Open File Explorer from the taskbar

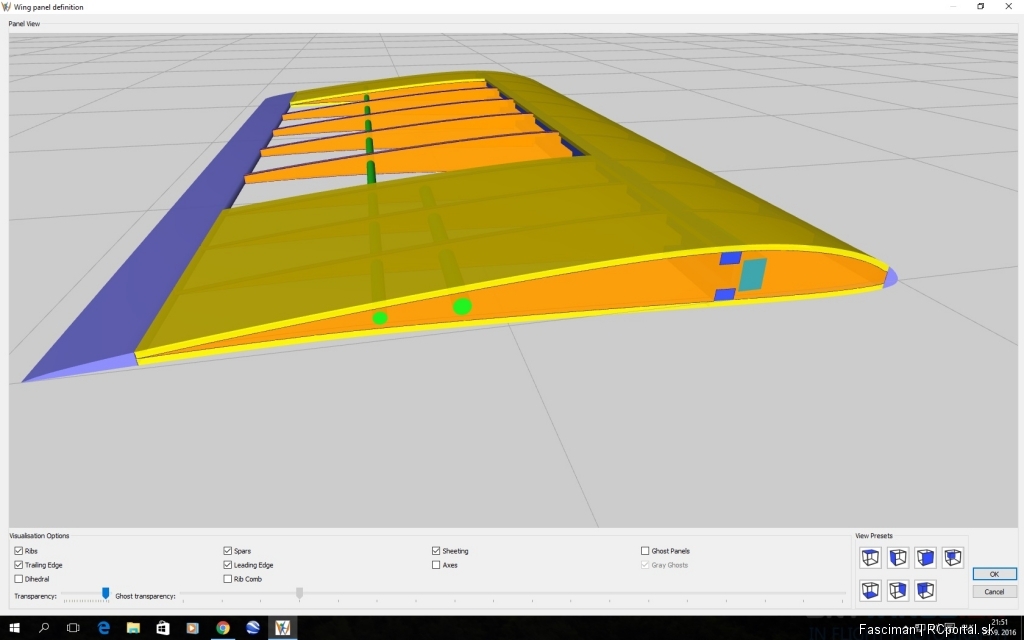tap(133, 628)
